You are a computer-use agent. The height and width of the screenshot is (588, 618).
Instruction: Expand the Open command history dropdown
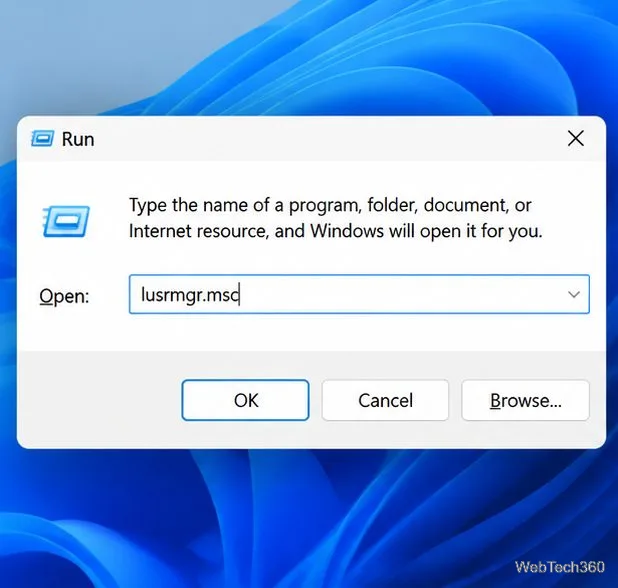click(574, 294)
